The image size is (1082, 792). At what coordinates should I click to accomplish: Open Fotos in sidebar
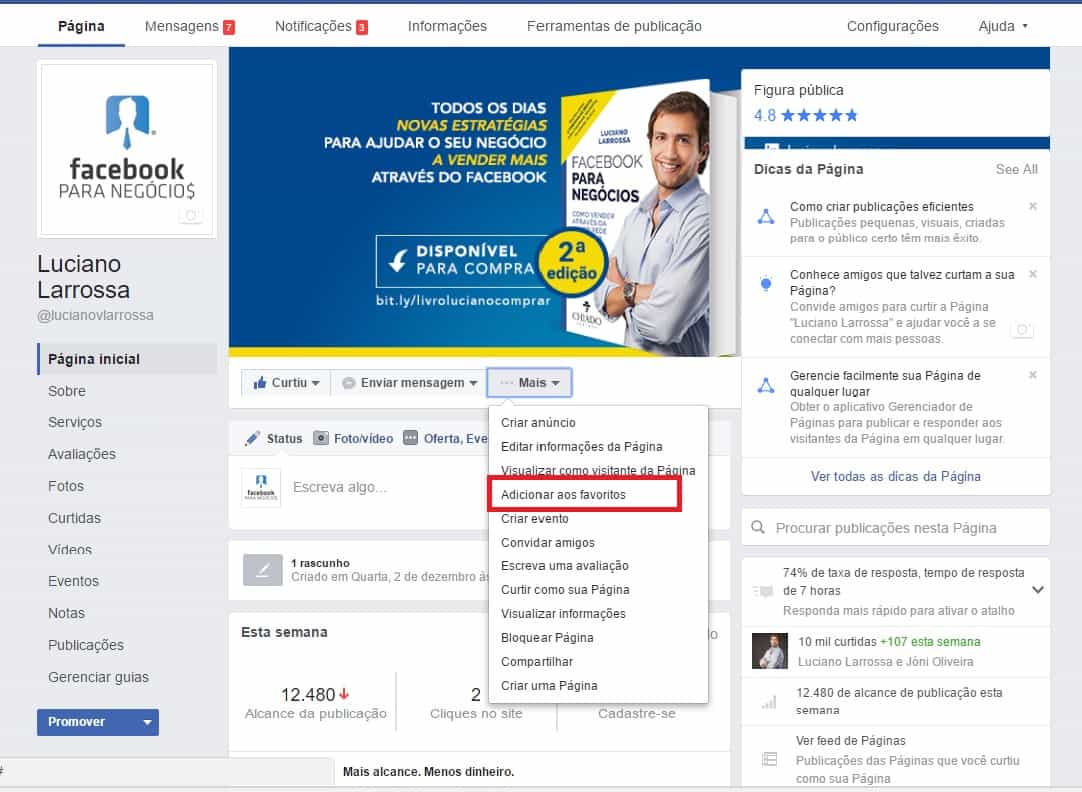[66, 486]
